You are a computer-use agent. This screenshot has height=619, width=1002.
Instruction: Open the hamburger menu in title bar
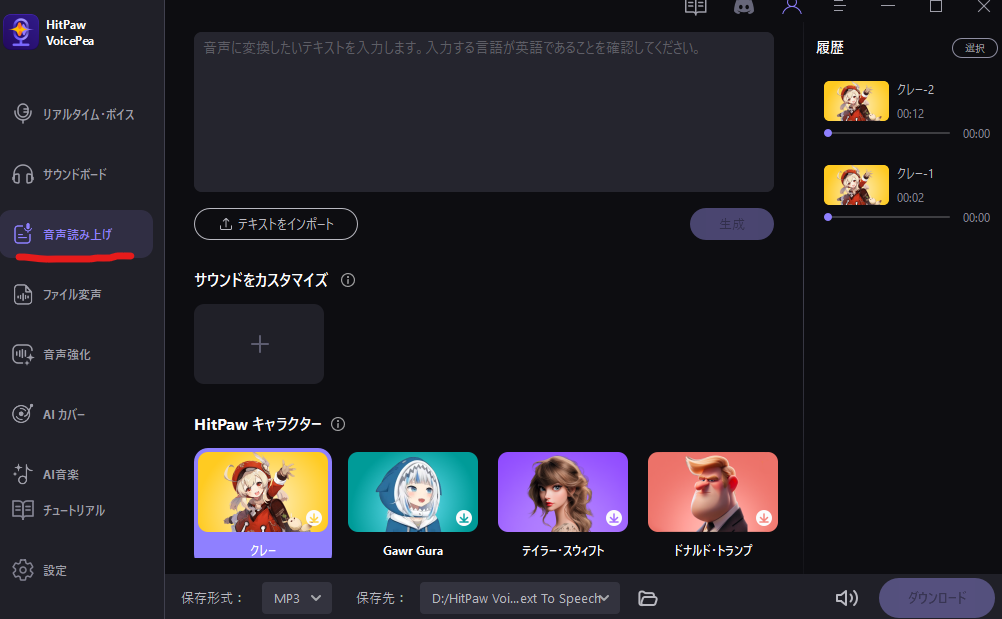[x=839, y=6]
